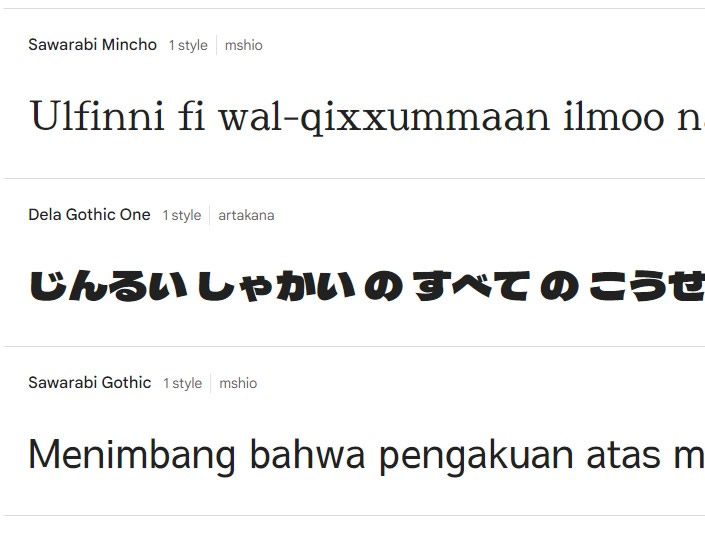The height and width of the screenshot is (539, 705).
Task: Open the Sawarabi Gothic font name link
Action: point(89,383)
